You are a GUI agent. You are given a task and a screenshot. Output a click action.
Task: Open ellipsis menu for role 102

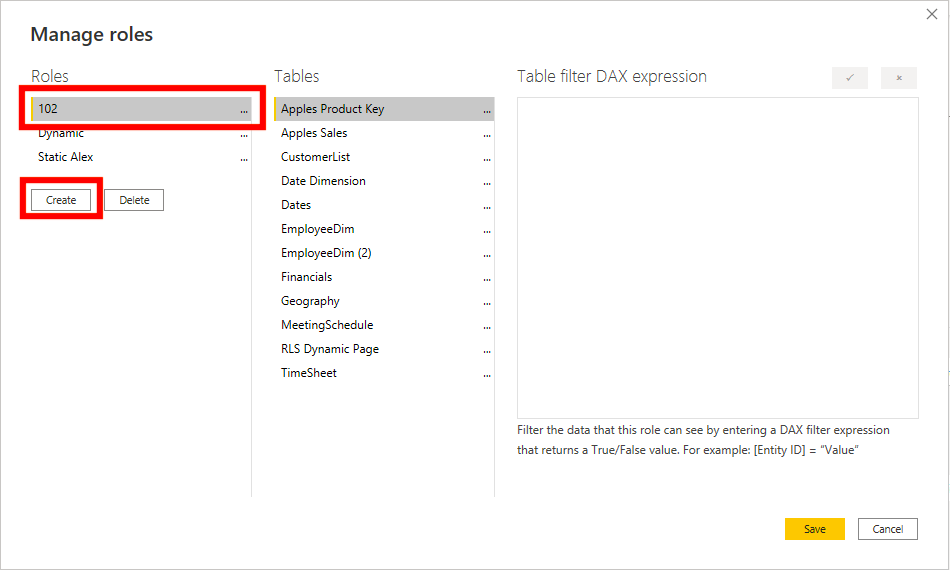click(x=244, y=110)
